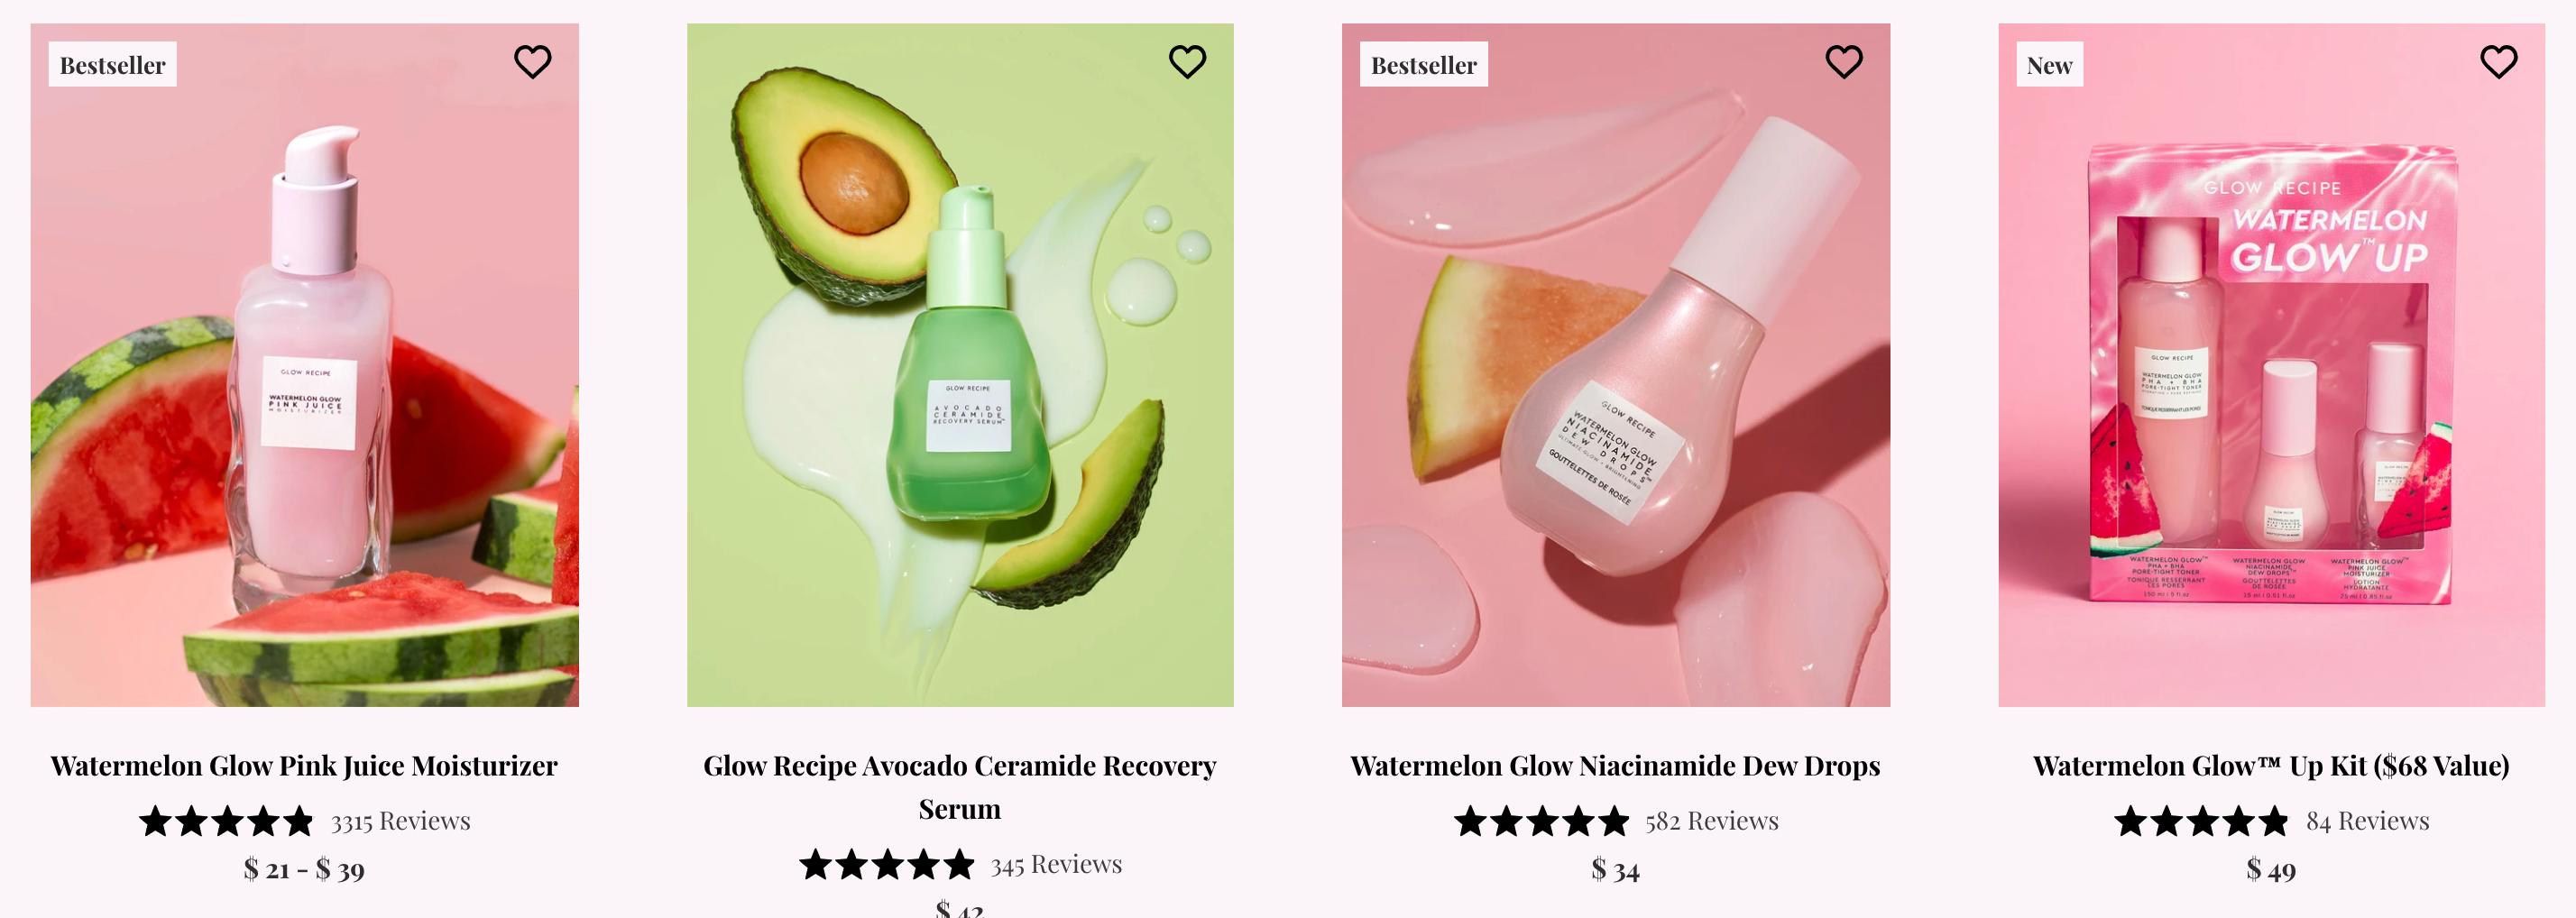This screenshot has width=2576, height=918.
Task: Open the 345 Reviews for the Avocado Serum
Action: click(x=1056, y=863)
